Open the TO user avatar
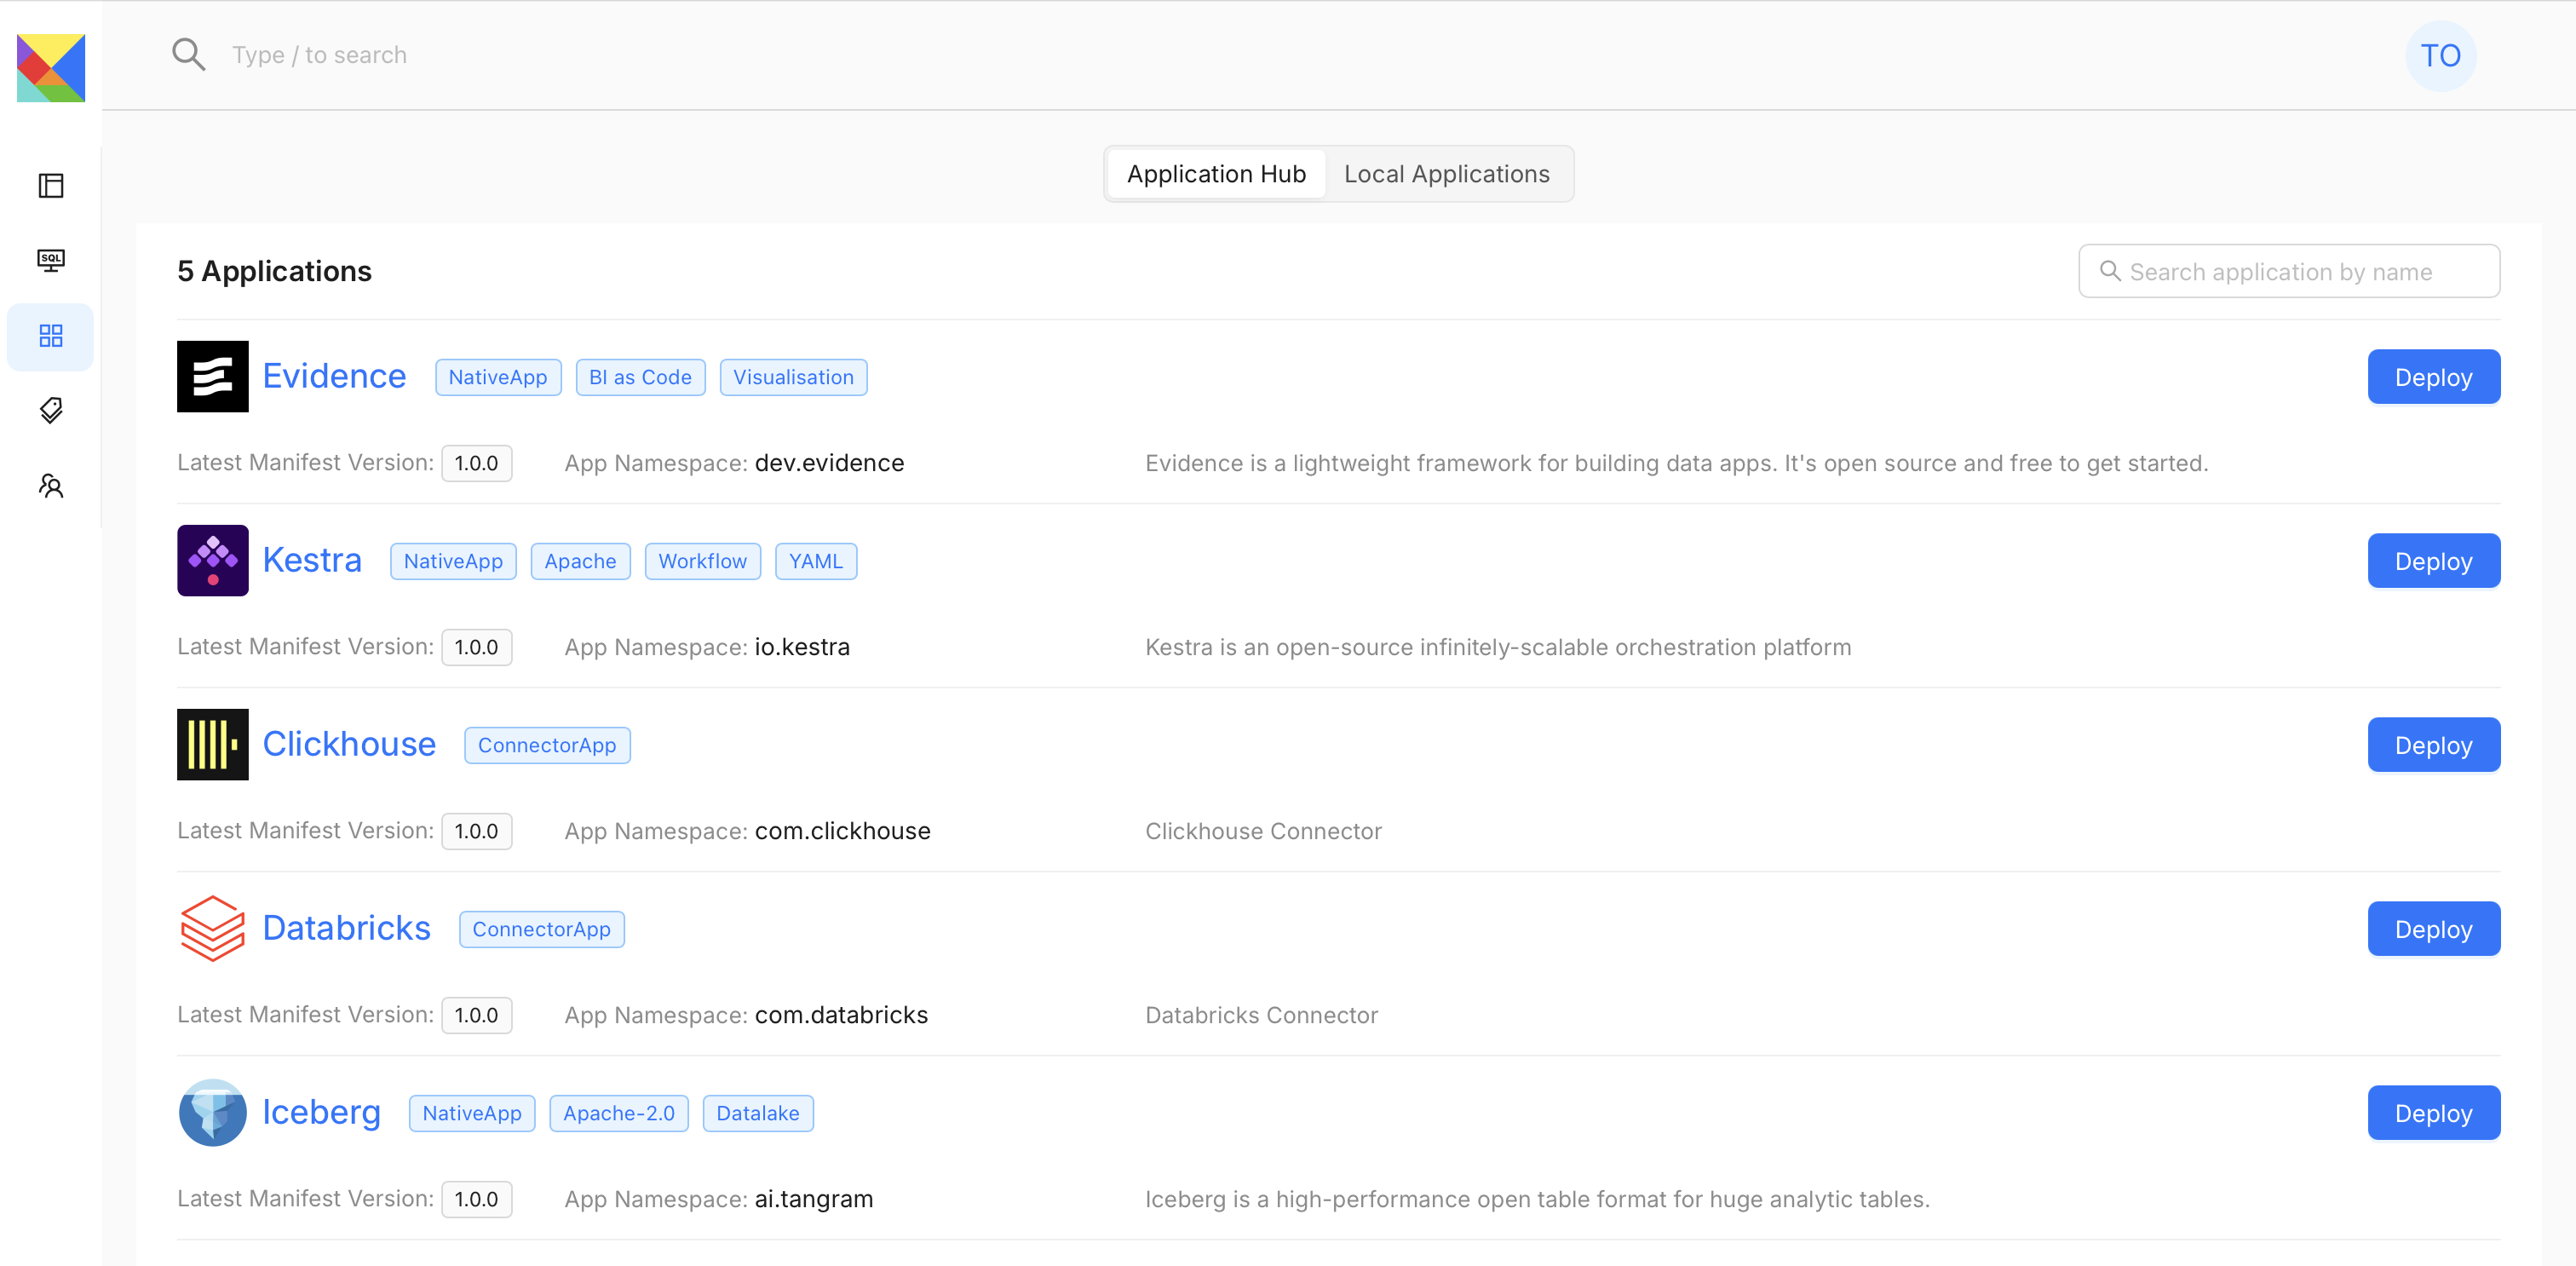Screen dimensions: 2576x1266 [x=2440, y=55]
